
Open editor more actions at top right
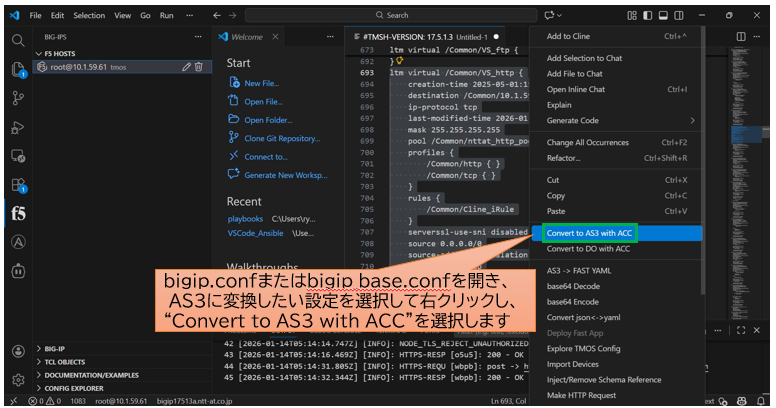pos(757,37)
